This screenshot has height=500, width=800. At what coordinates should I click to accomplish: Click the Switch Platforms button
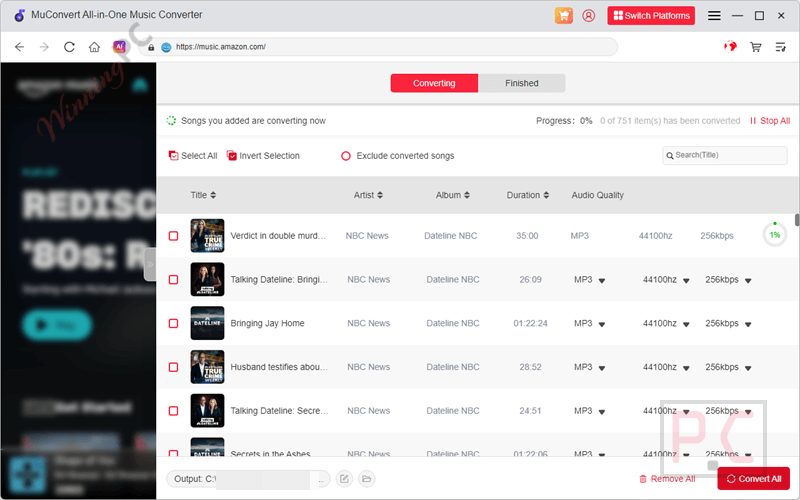pos(651,15)
